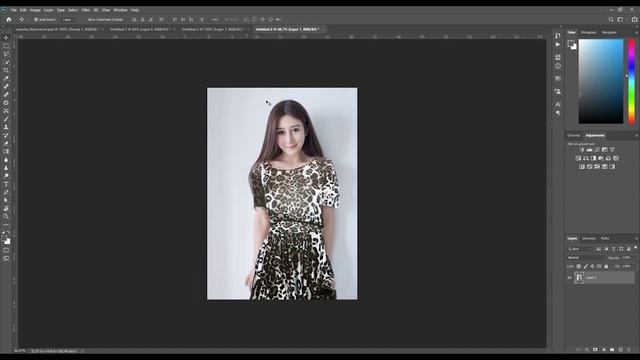The width and height of the screenshot is (640, 360).
Task: Toggle lock position
Action: coord(592,267)
